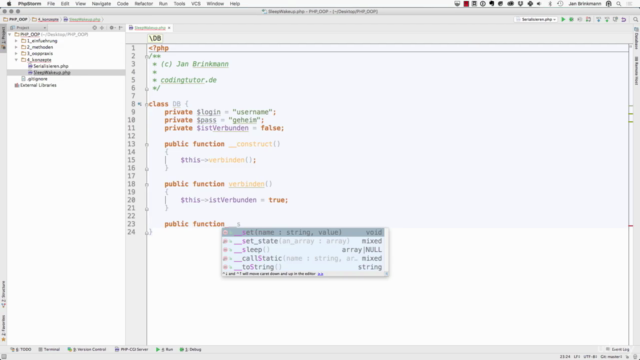The image size is (640, 360).
Task: Close the SleepWakeup.php tab
Action: (169, 28)
